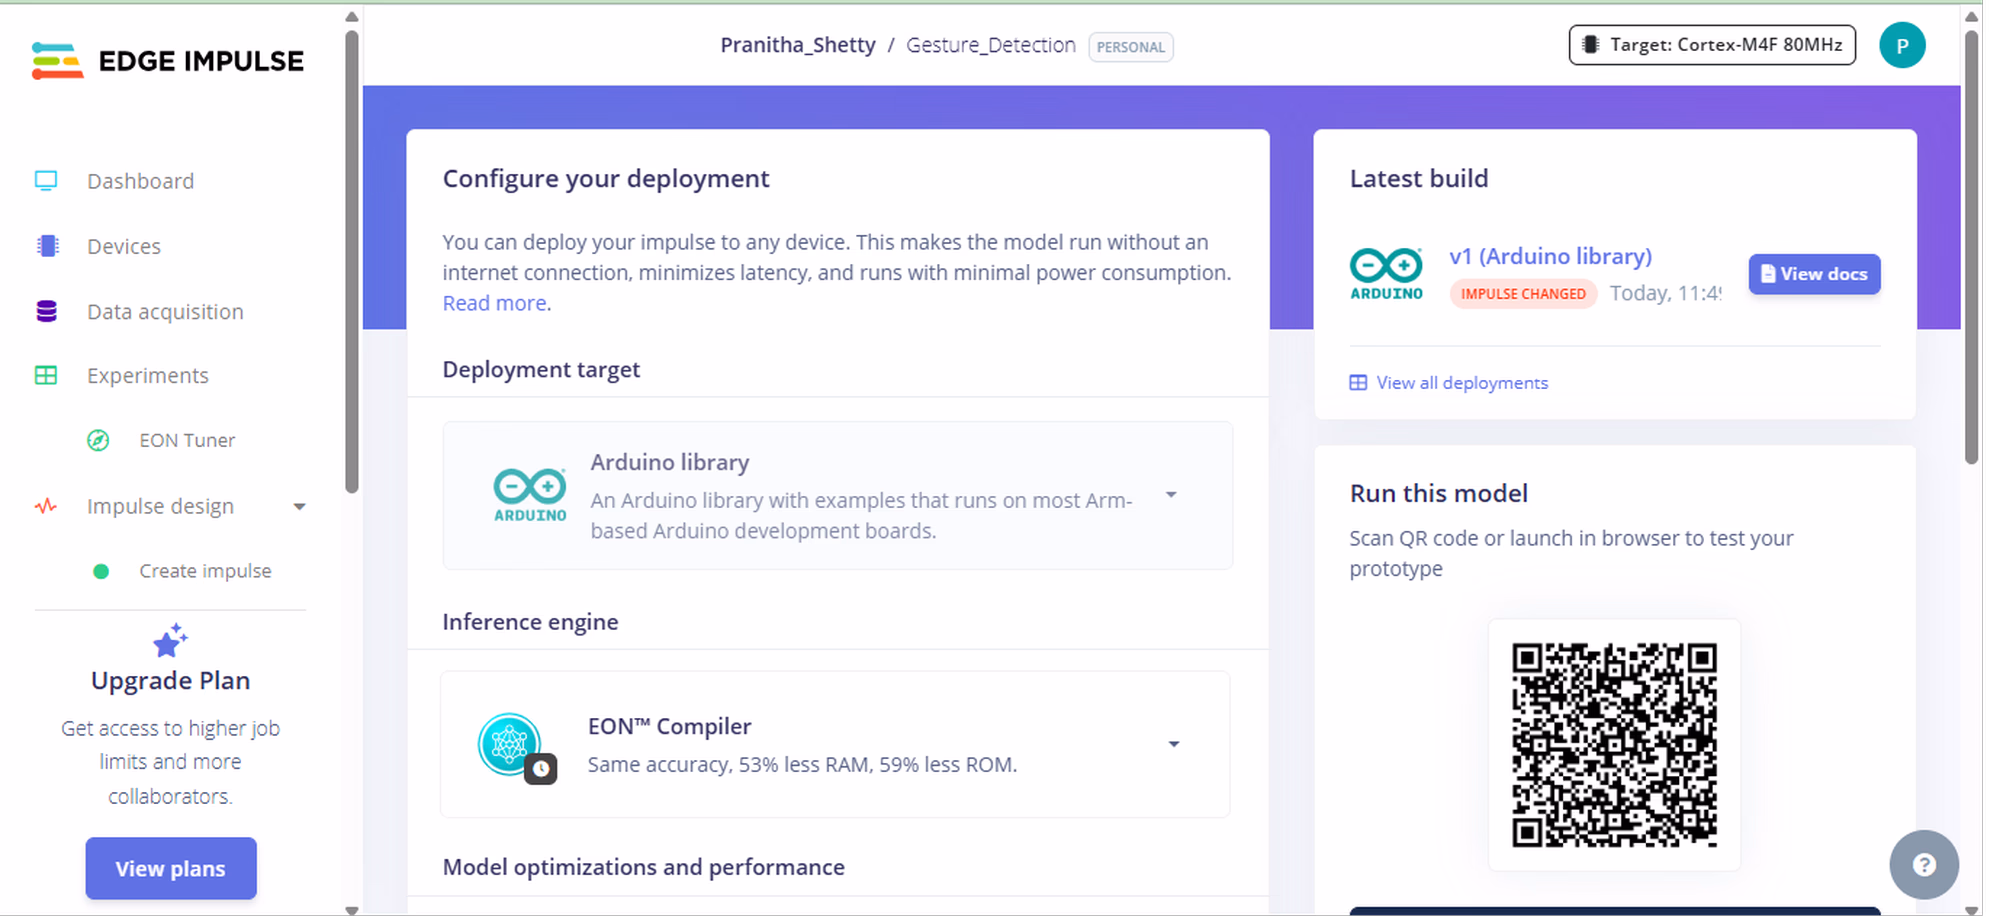Click the EON Tuner compass icon

pyautogui.click(x=98, y=441)
